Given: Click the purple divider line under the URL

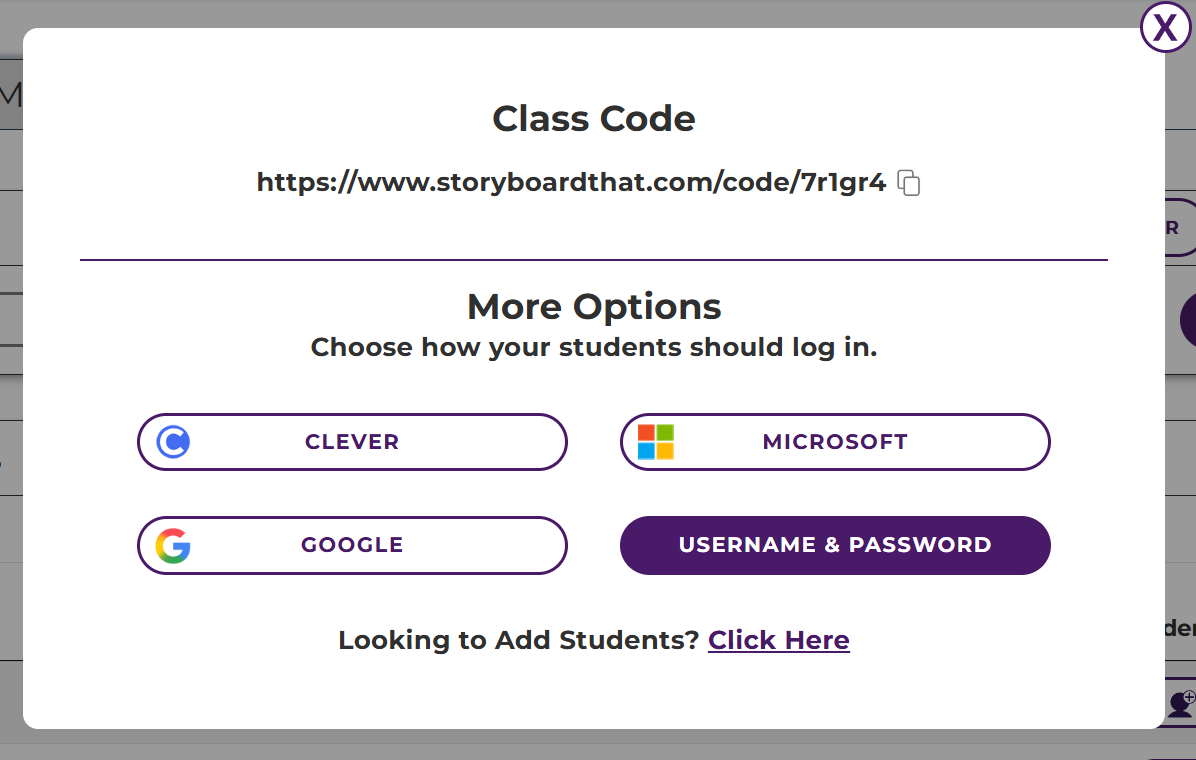Looking at the screenshot, I should [x=594, y=260].
